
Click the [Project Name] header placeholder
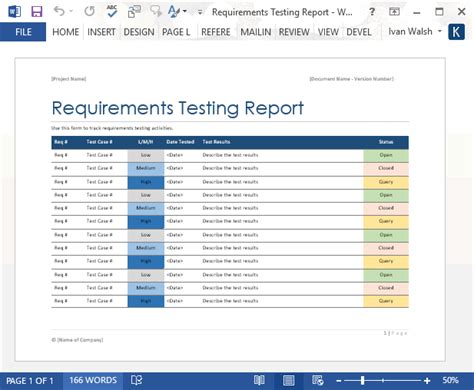(x=69, y=79)
